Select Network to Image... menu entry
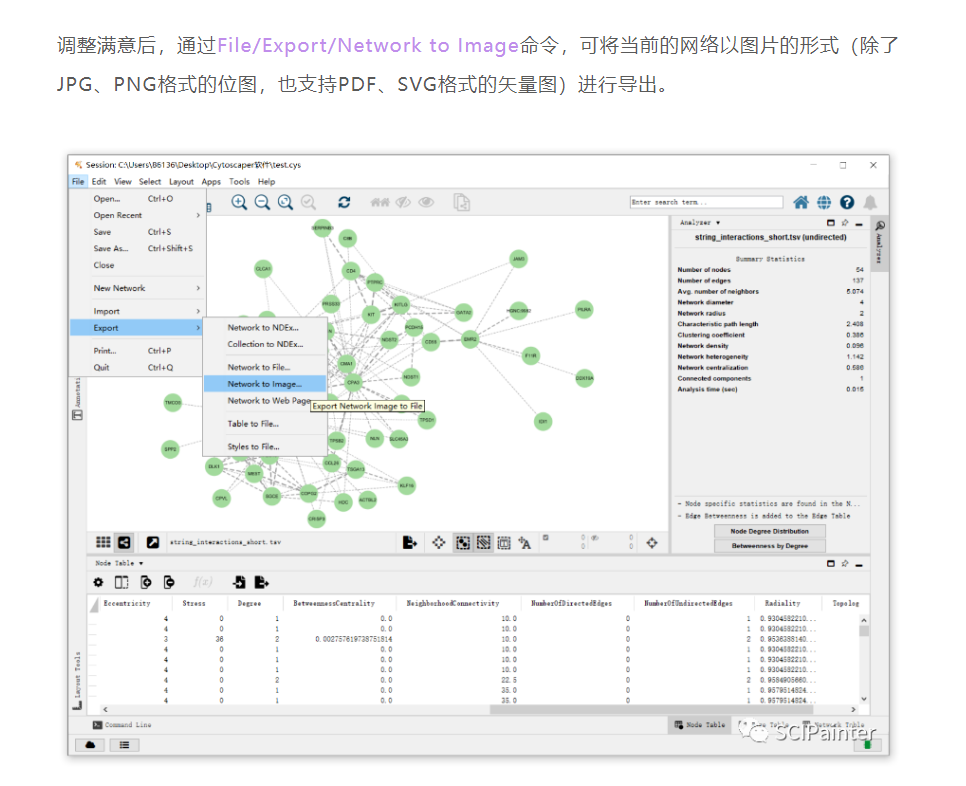966x786 pixels. click(265, 384)
